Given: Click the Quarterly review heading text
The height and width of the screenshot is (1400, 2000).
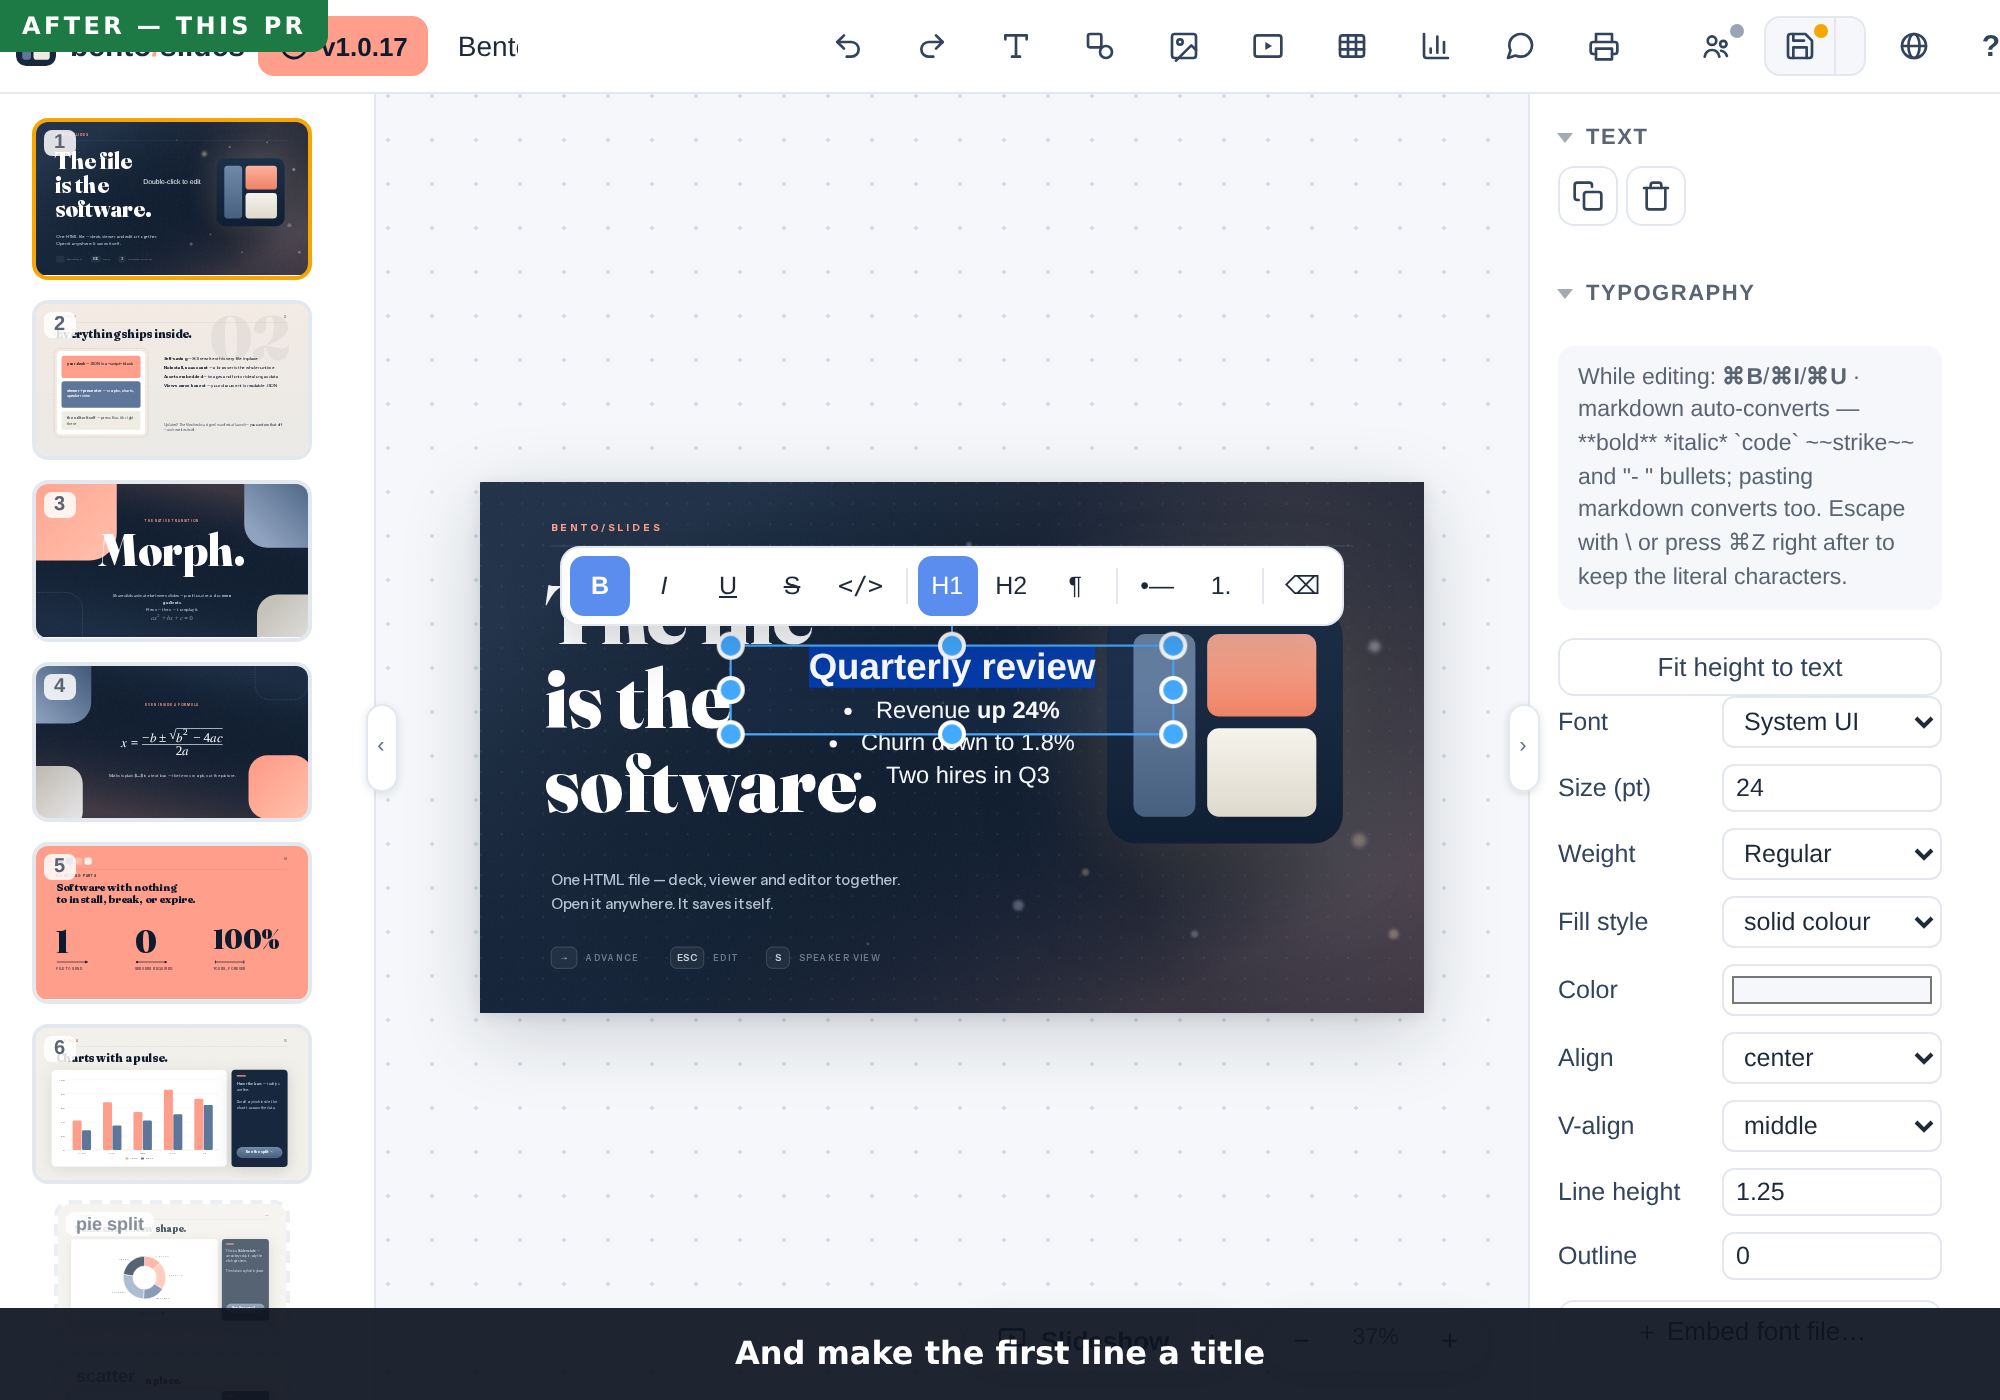Looking at the screenshot, I should click(x=952, y=667).
